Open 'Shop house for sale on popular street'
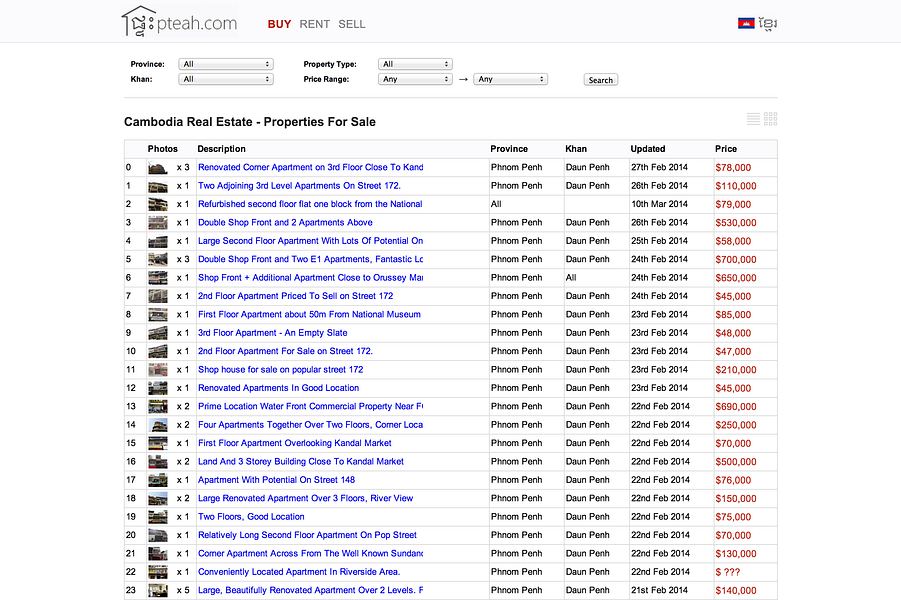The height and width of the screenshot is (600, 901). point(280,370)
